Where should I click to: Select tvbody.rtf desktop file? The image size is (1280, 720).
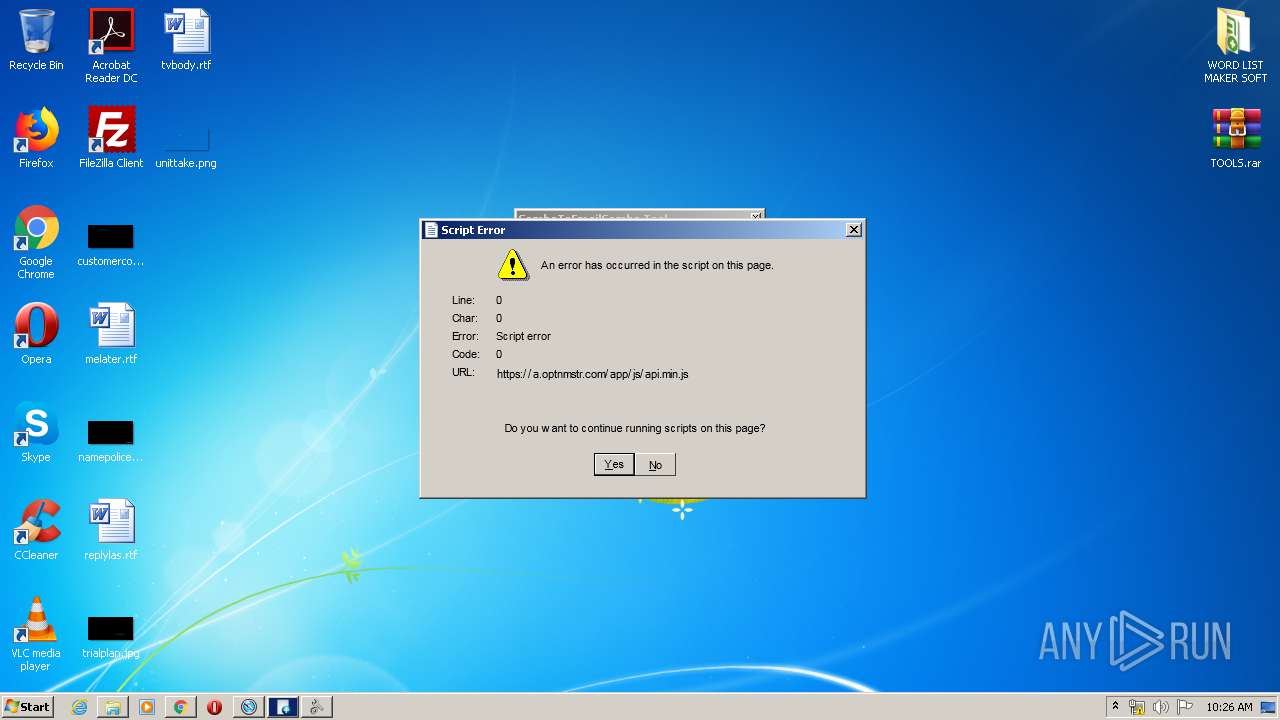tap(186, 40)
